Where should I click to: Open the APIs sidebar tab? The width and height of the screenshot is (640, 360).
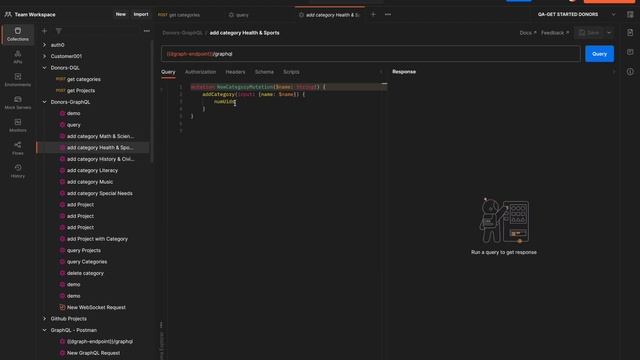click(18, 57)
